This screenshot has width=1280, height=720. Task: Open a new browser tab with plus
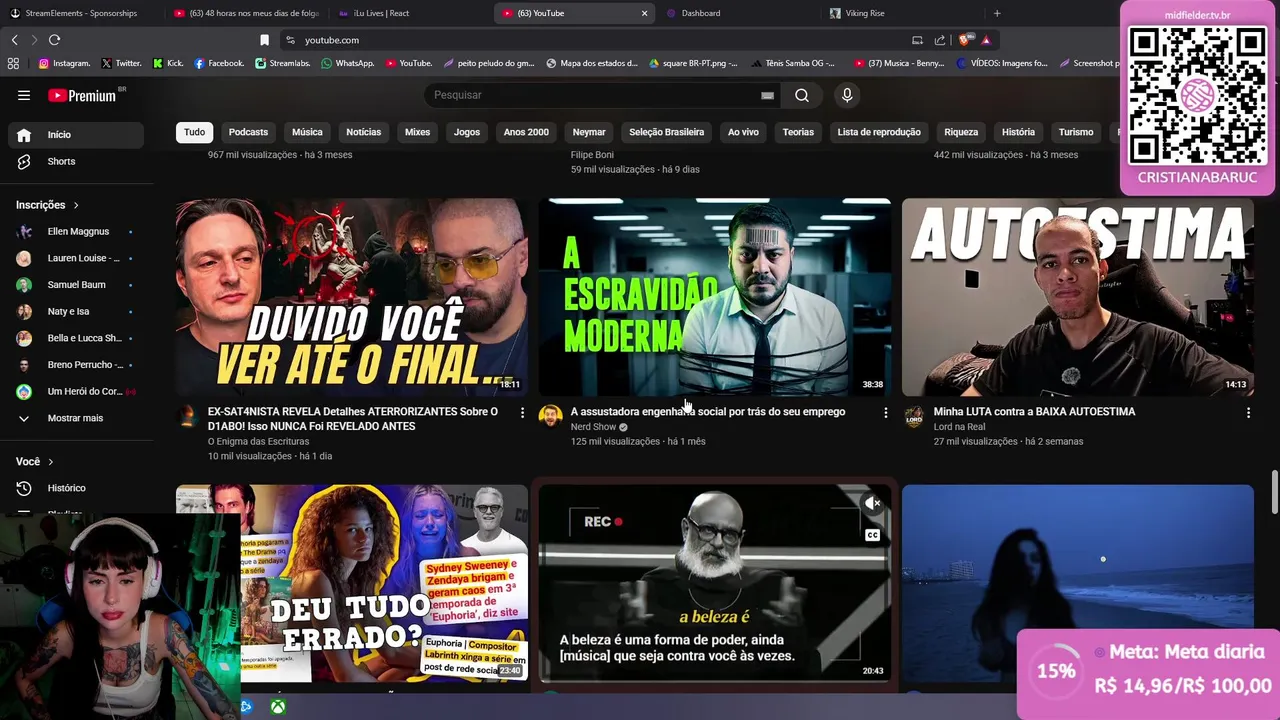[x=997, y=13]
